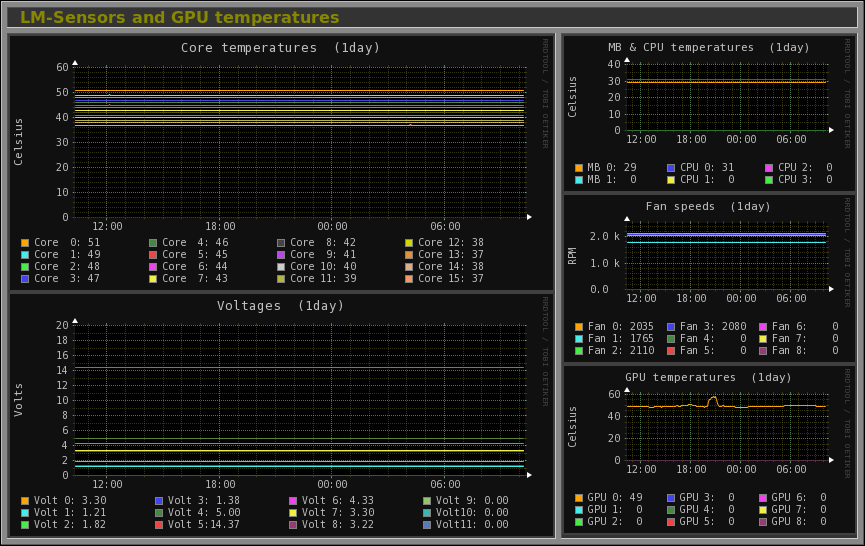Image resolution: width=865 pixels, height=546 pixels.
Task: Click the 'Fan 4: 0' legend entry
Action: (707, 339)
